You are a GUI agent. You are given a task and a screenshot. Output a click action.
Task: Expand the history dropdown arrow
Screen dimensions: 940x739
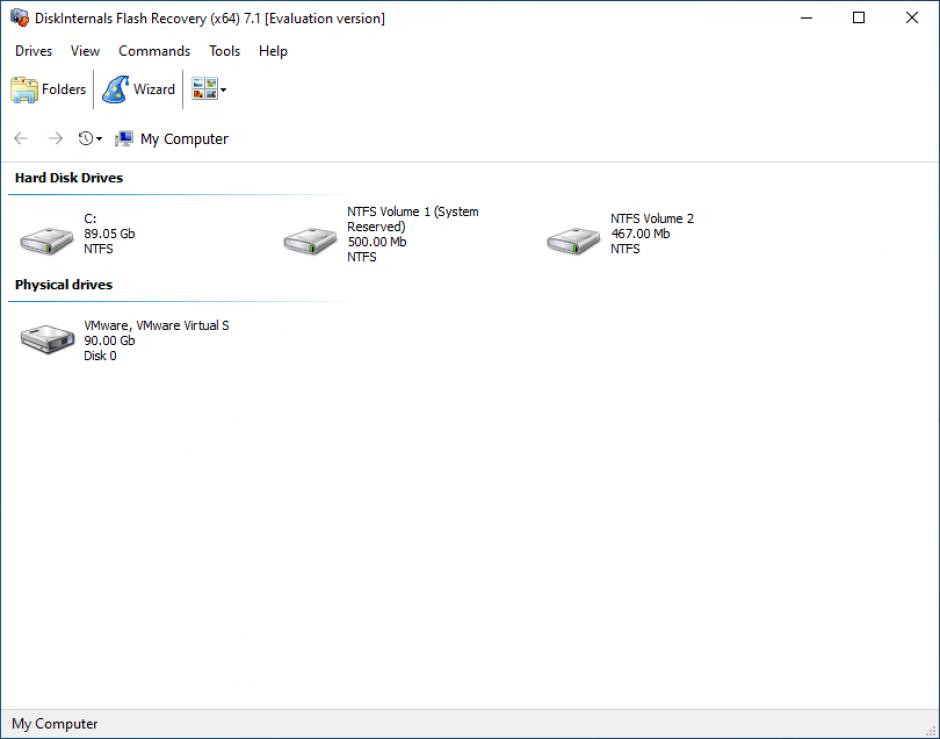[99, 139]
